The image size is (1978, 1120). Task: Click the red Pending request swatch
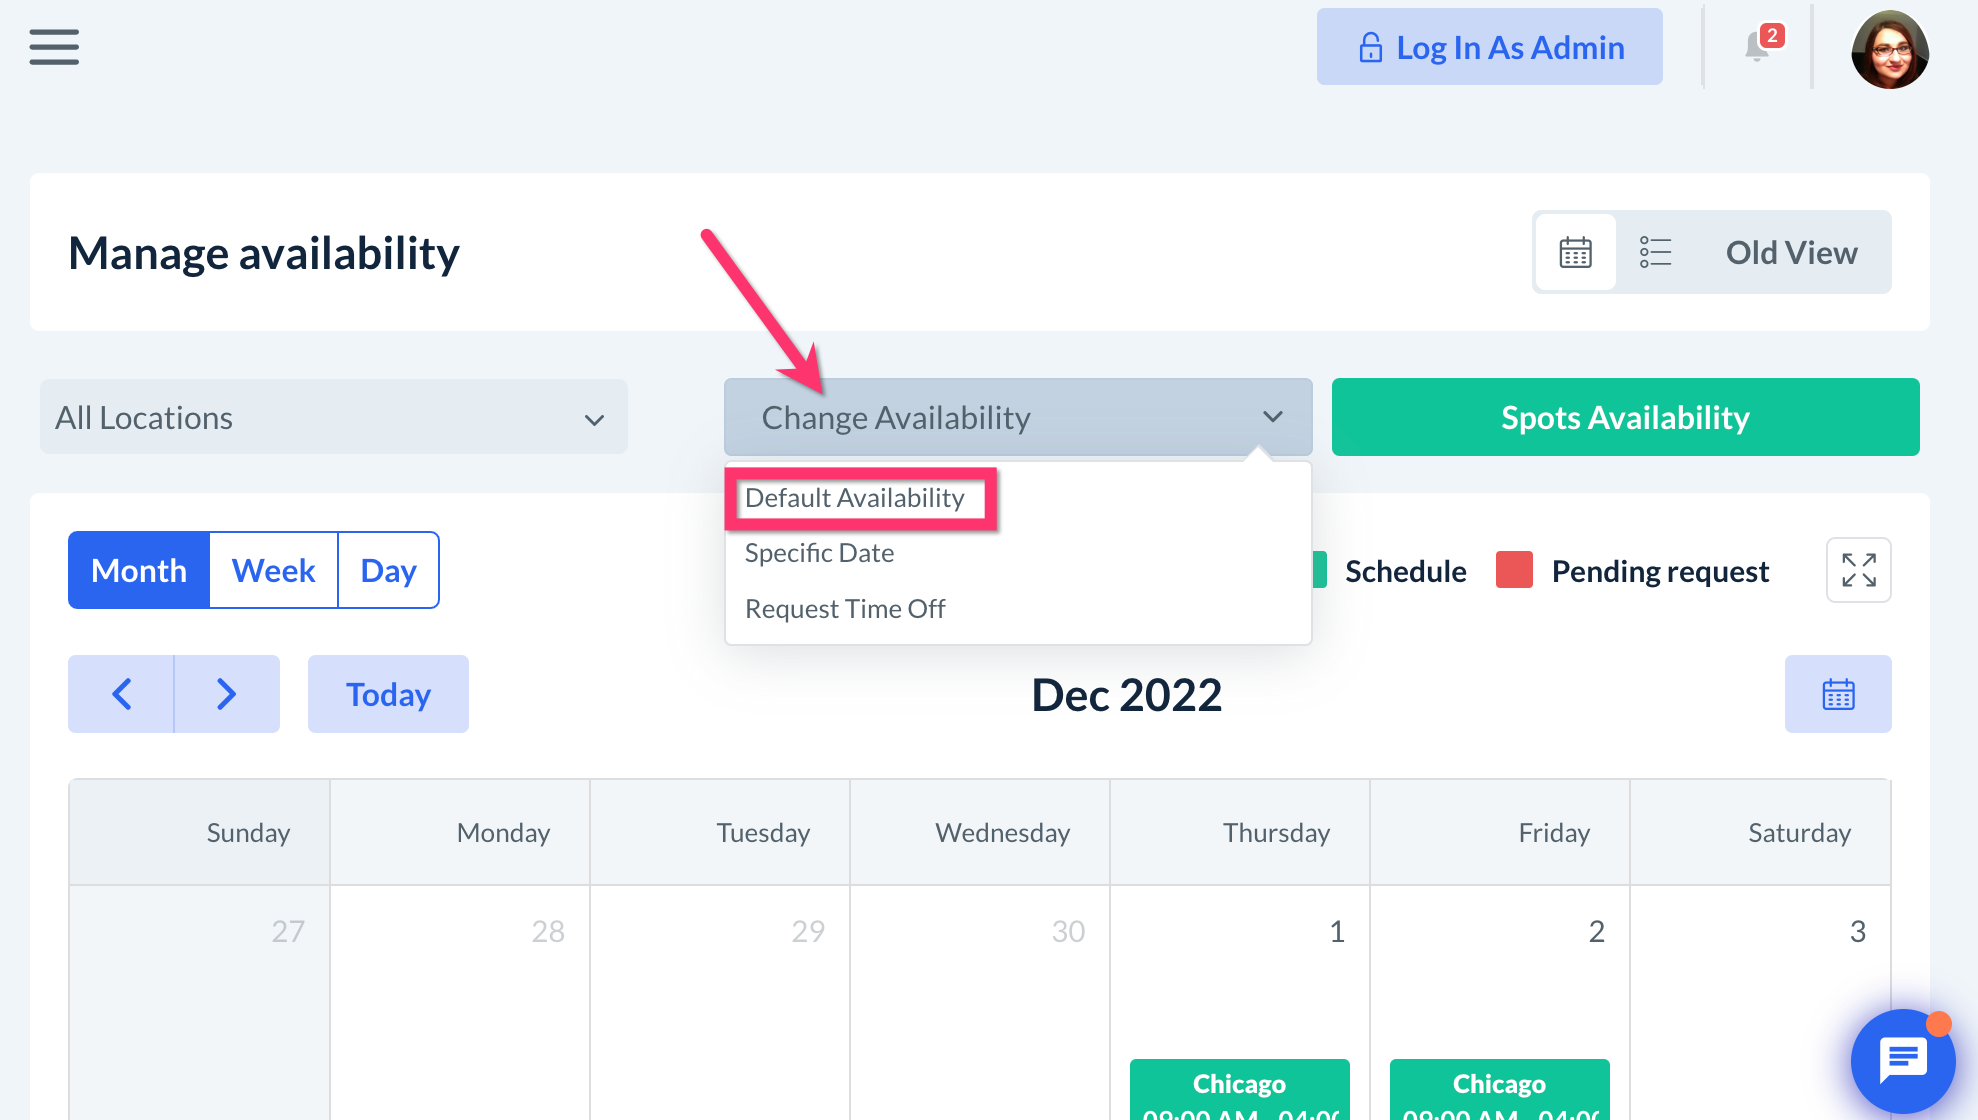coord(1514,570)
